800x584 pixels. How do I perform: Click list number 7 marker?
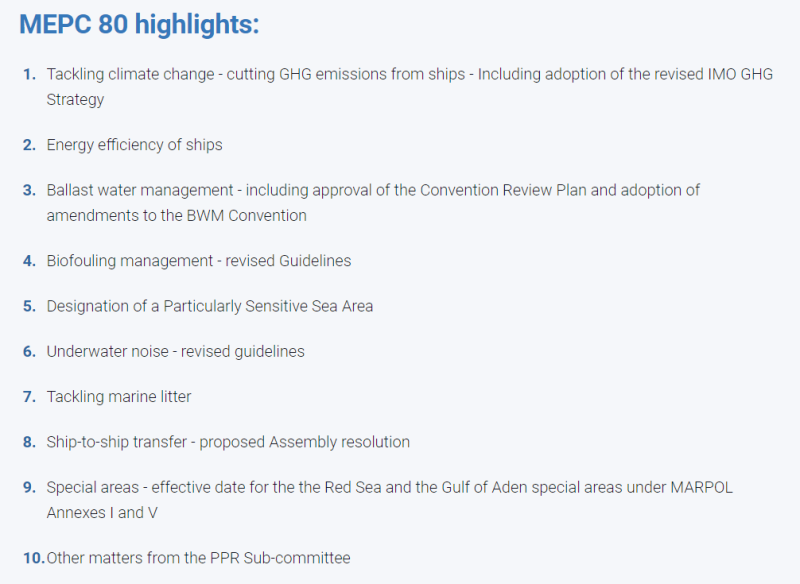click(x=30, y=397)
